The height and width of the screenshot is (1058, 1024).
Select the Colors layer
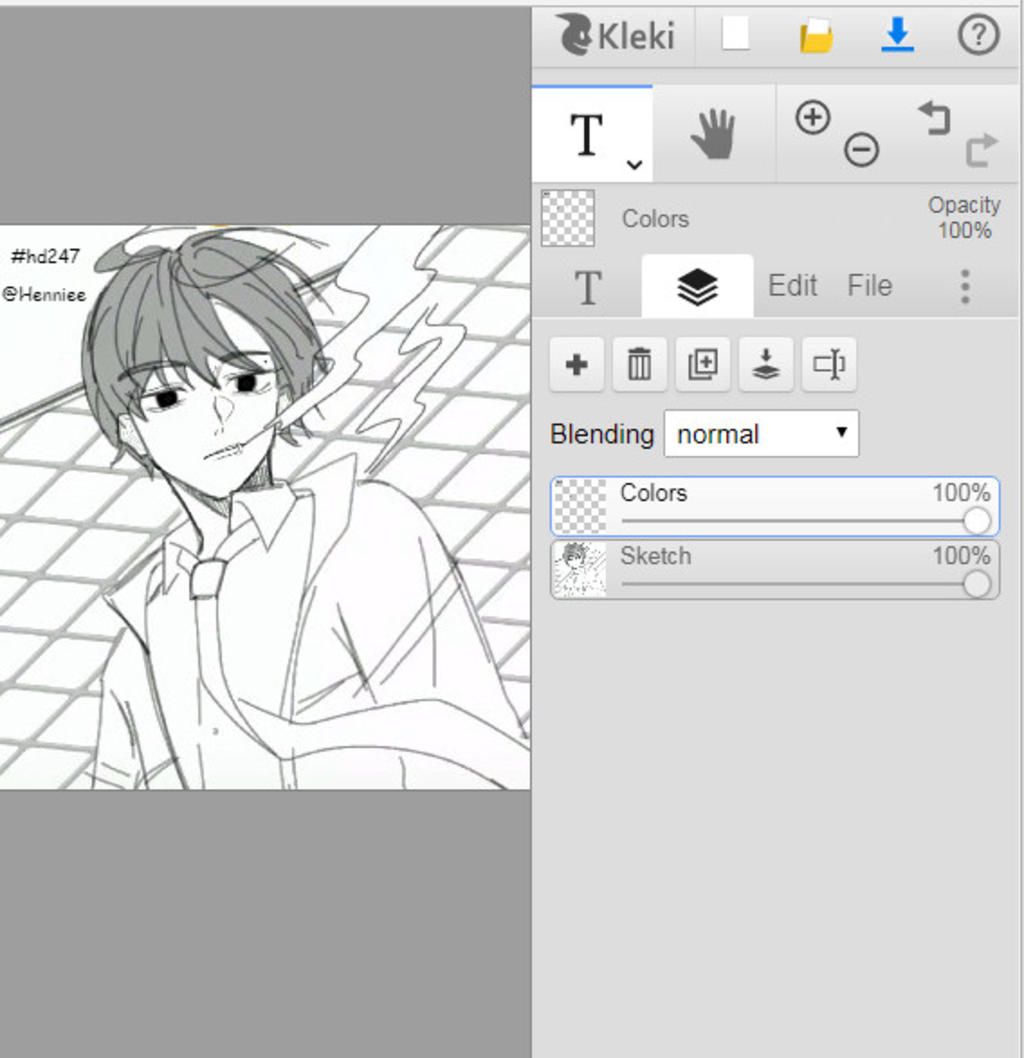[774, 507]
